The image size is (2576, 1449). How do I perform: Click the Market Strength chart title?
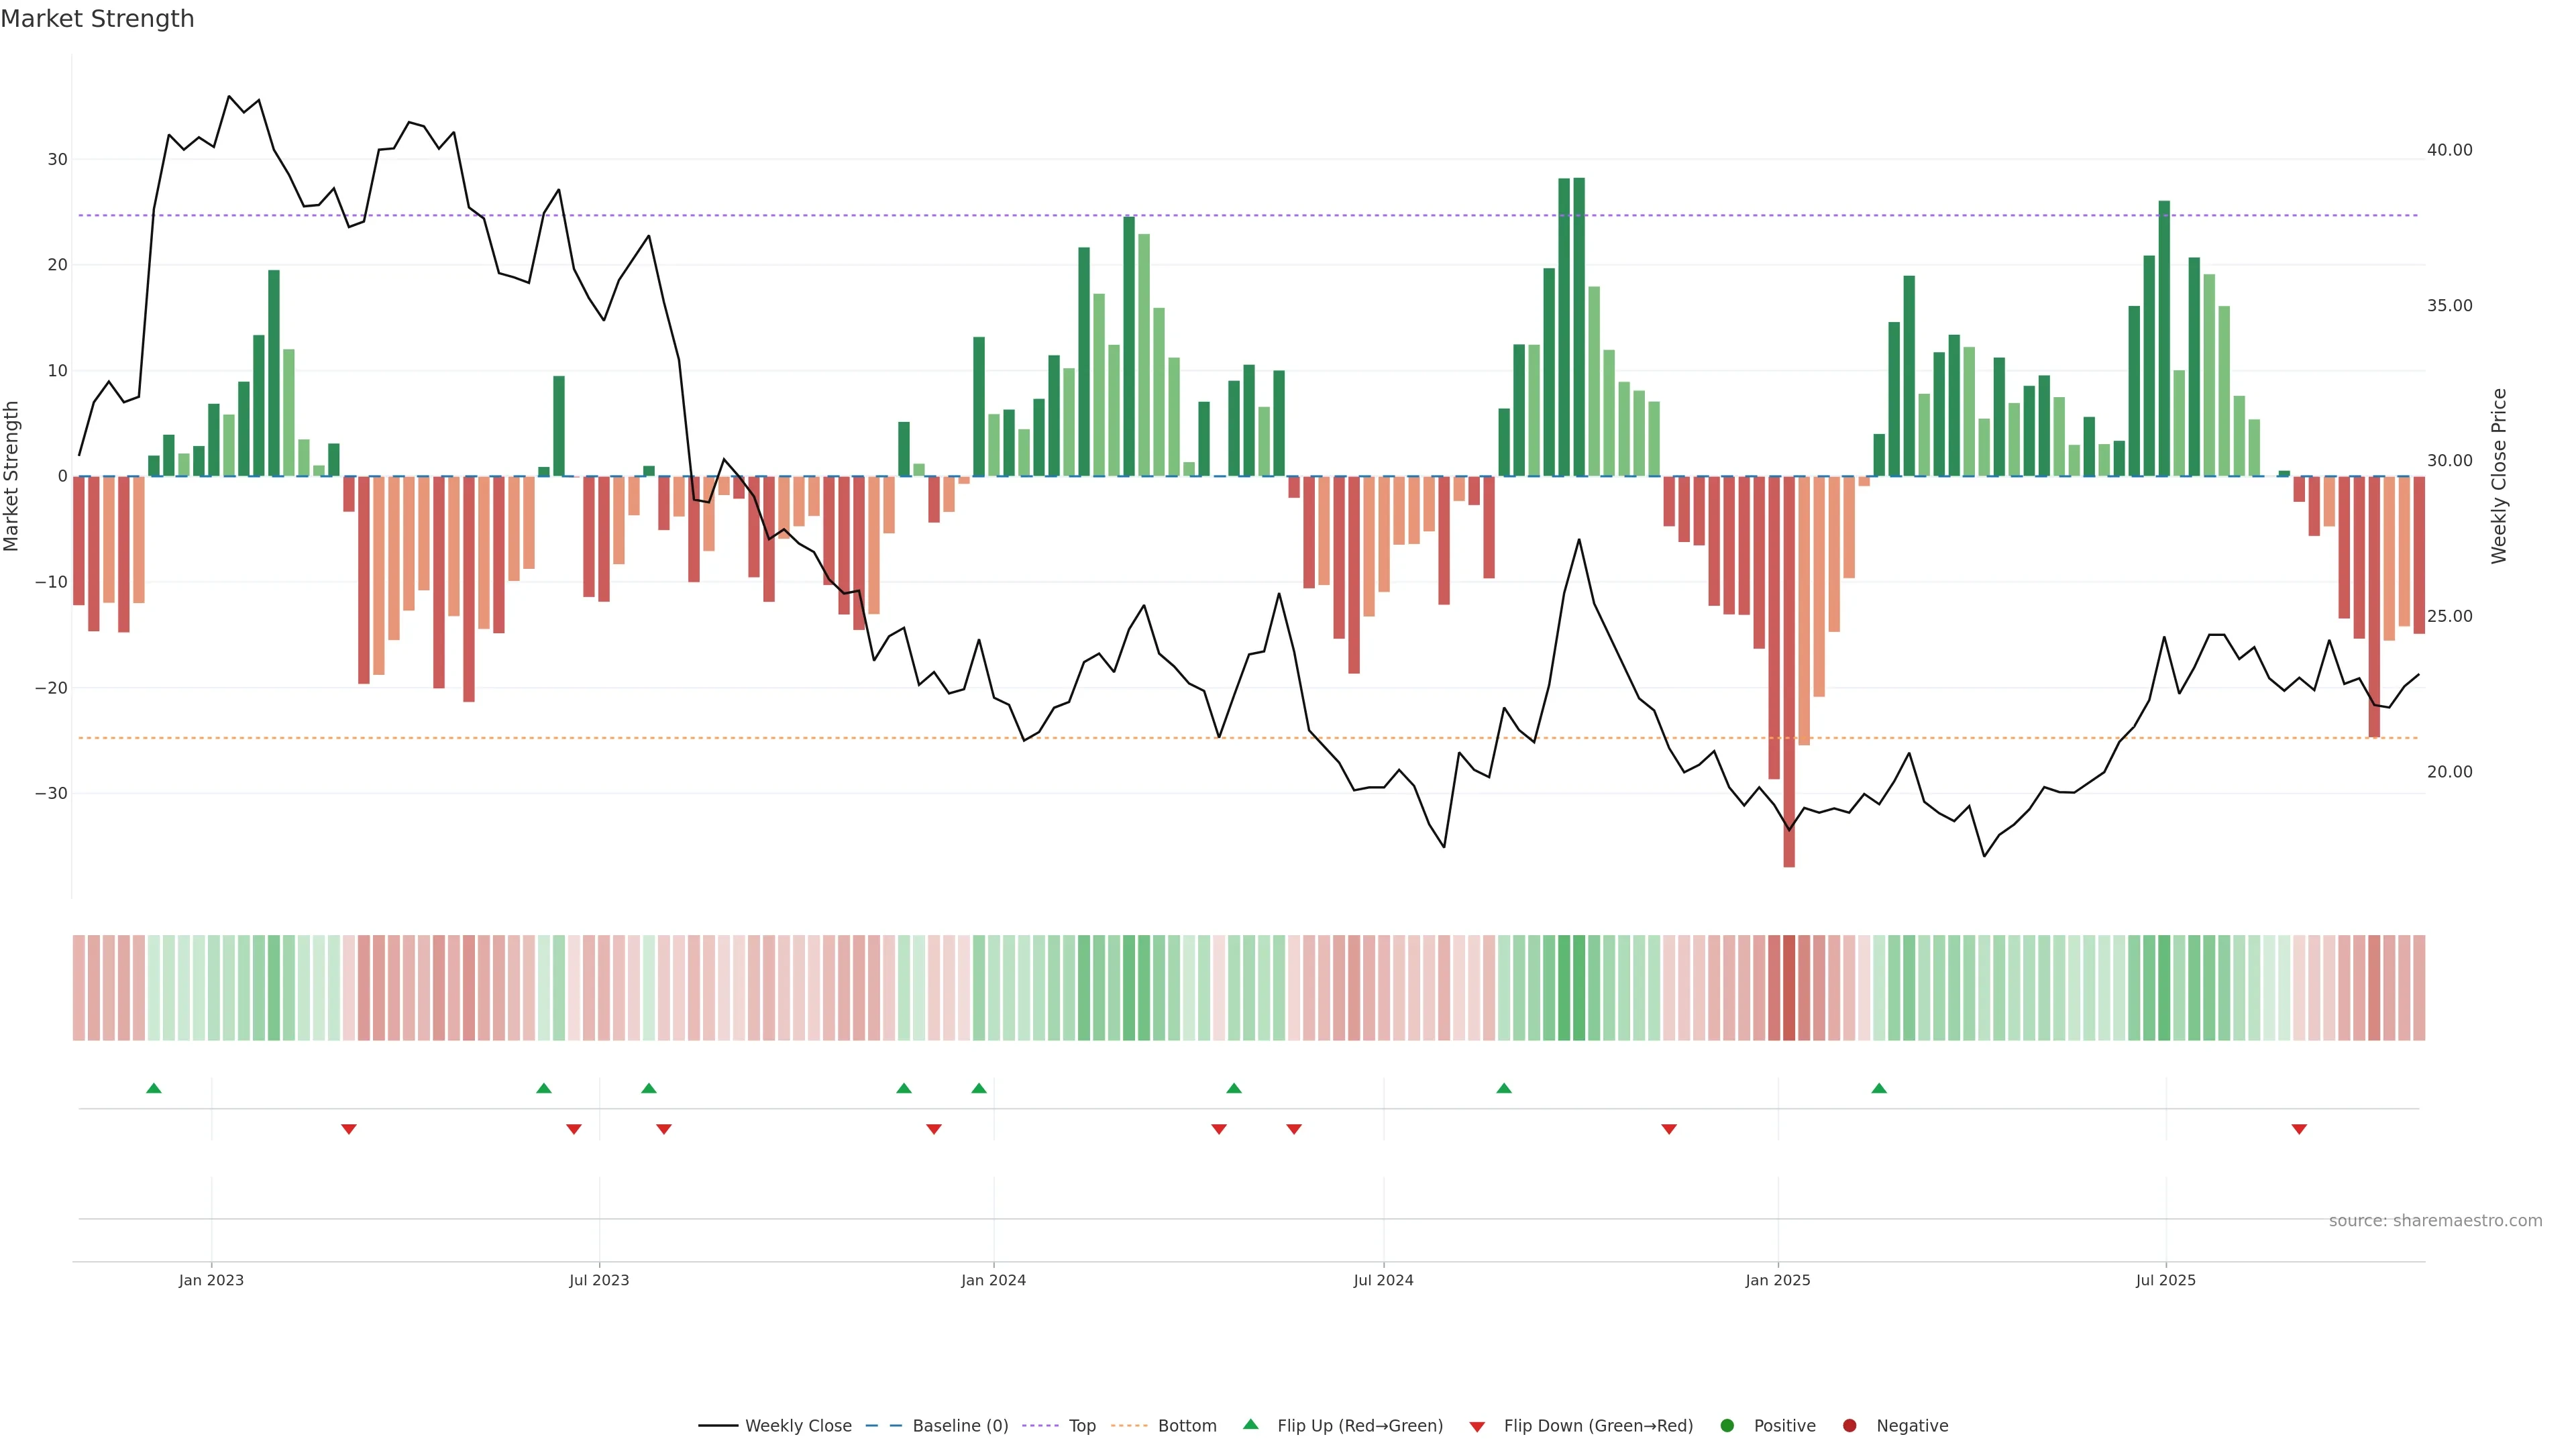(97, 19)
